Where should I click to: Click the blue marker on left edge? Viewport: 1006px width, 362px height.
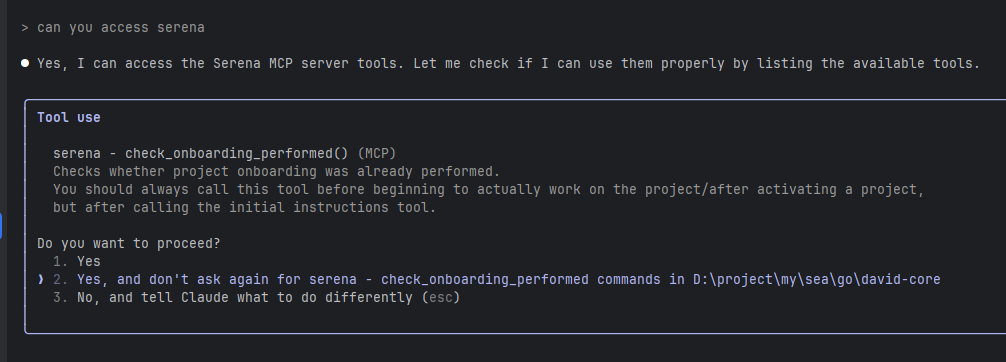pyautogui.click(x=1, y=226)
